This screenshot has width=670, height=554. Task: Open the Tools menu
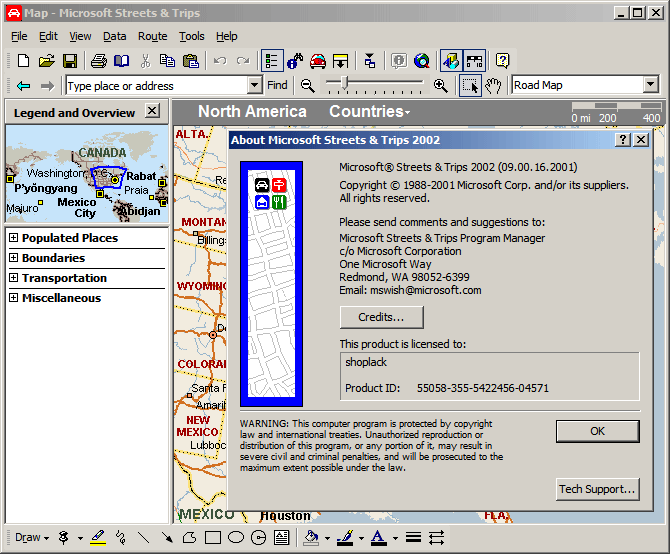[191, 36]
